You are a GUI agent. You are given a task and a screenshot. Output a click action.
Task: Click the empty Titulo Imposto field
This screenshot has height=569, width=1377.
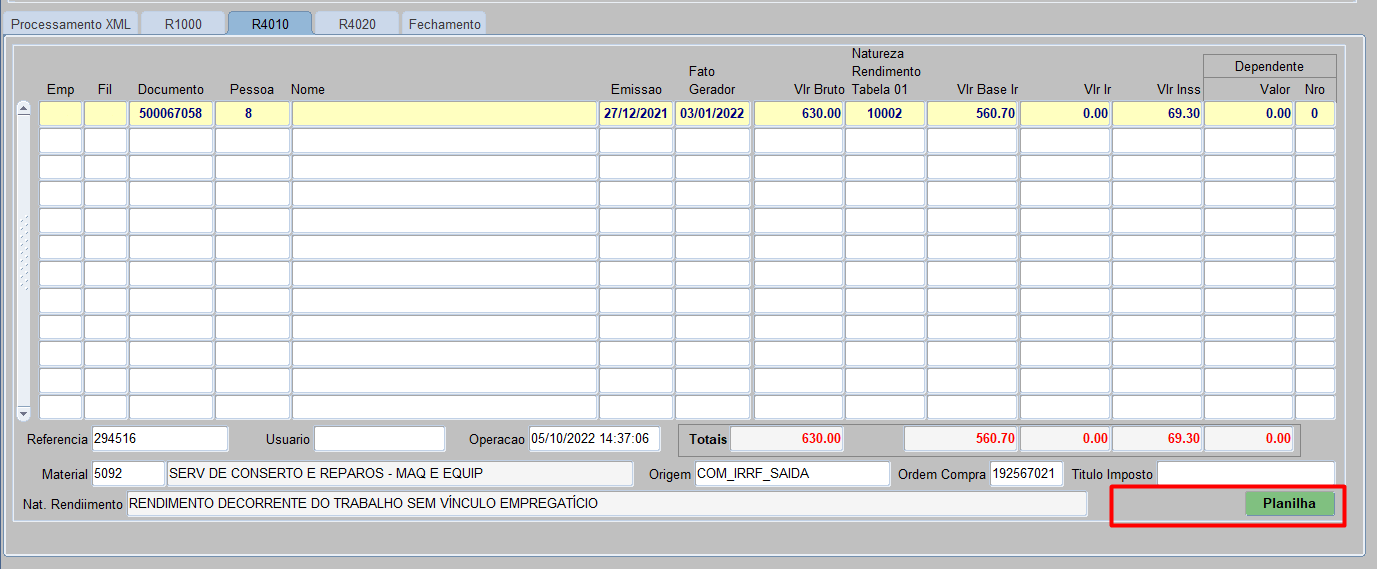[1245, 474]
